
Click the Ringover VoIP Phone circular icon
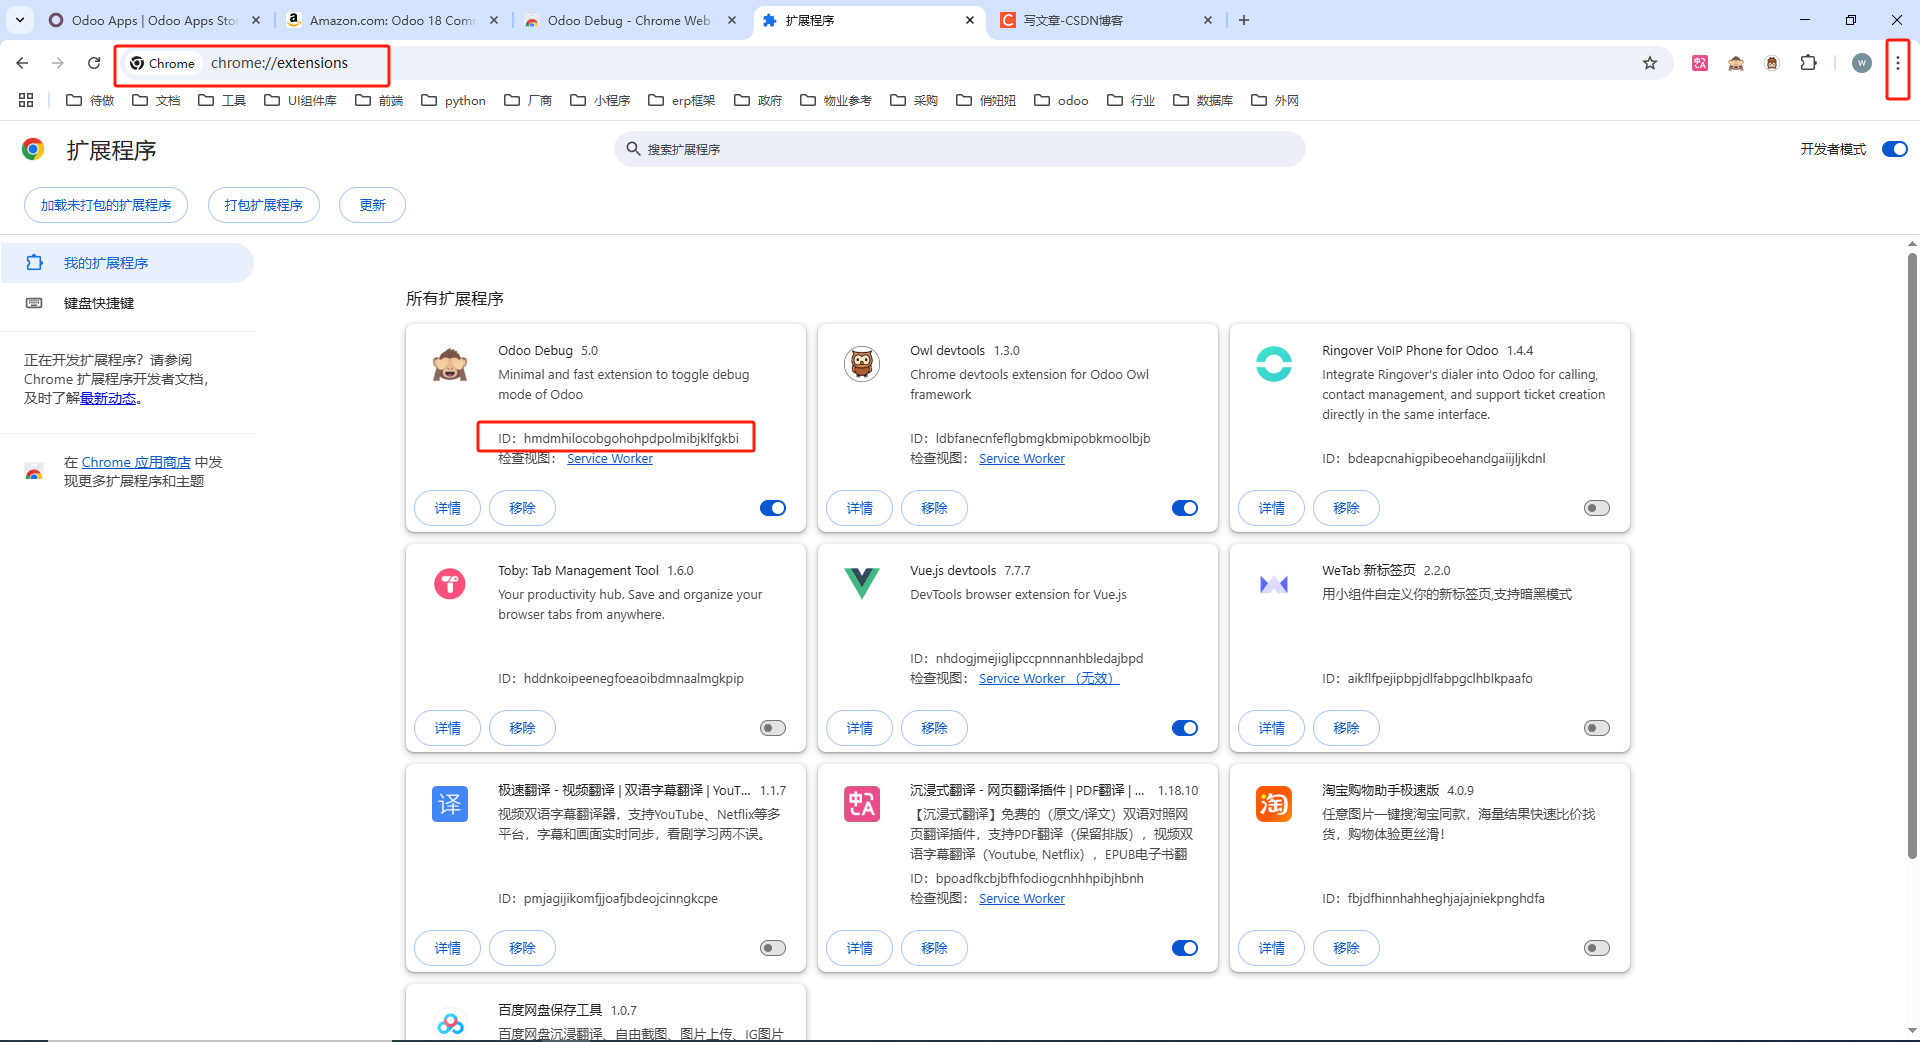click(x=1273, y=364)
